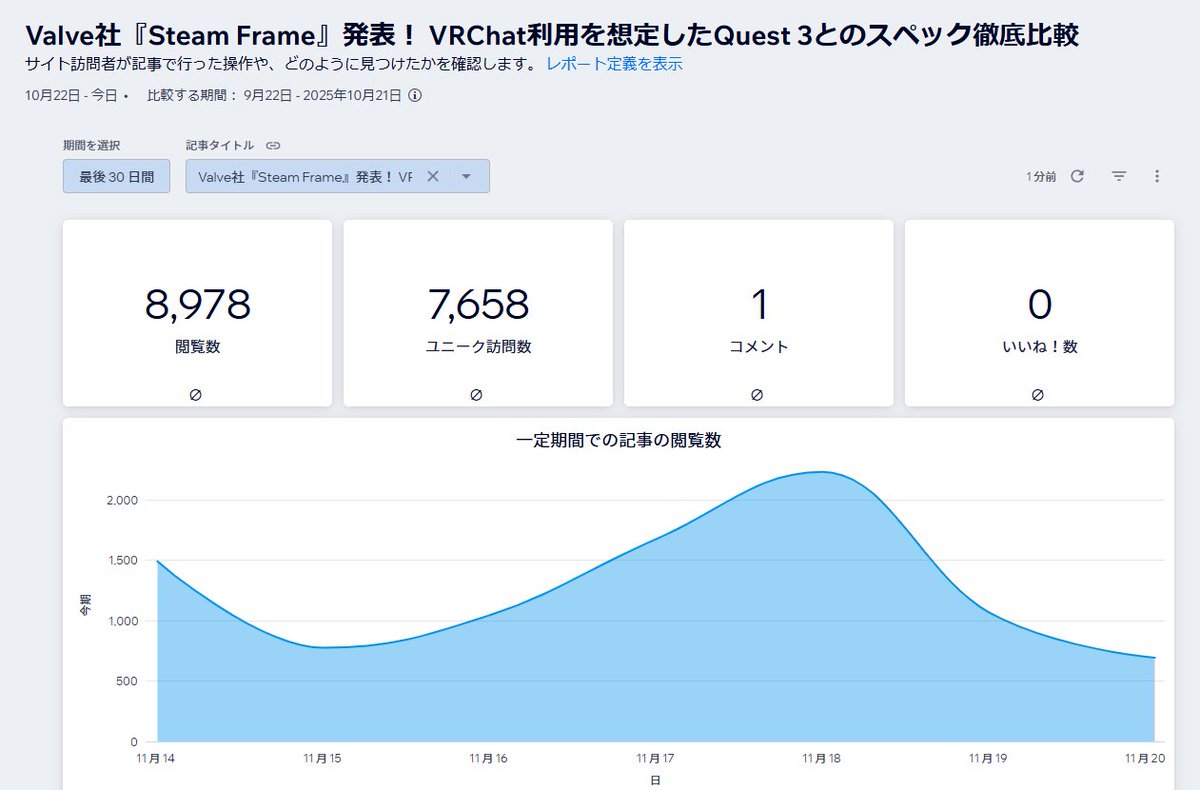The image size is (1200, 790).
Task: Click the 1 コメント card
Action: (759, 313)
